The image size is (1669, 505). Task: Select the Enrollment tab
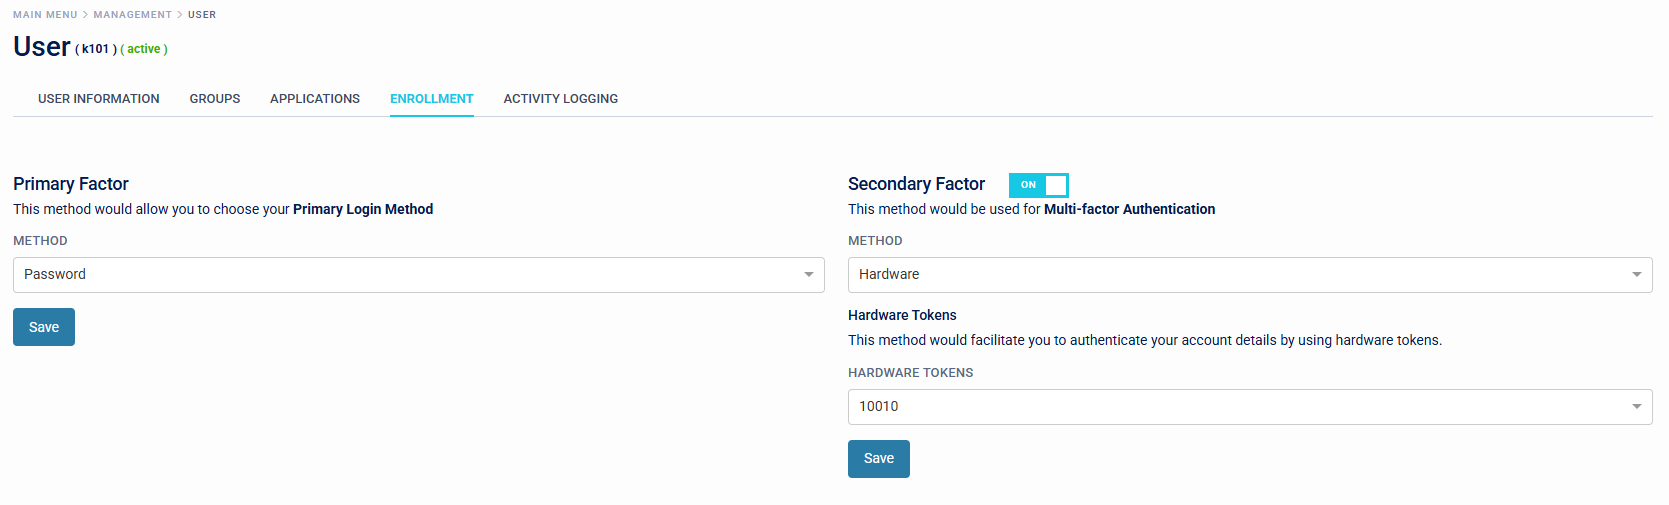point(432,99)
